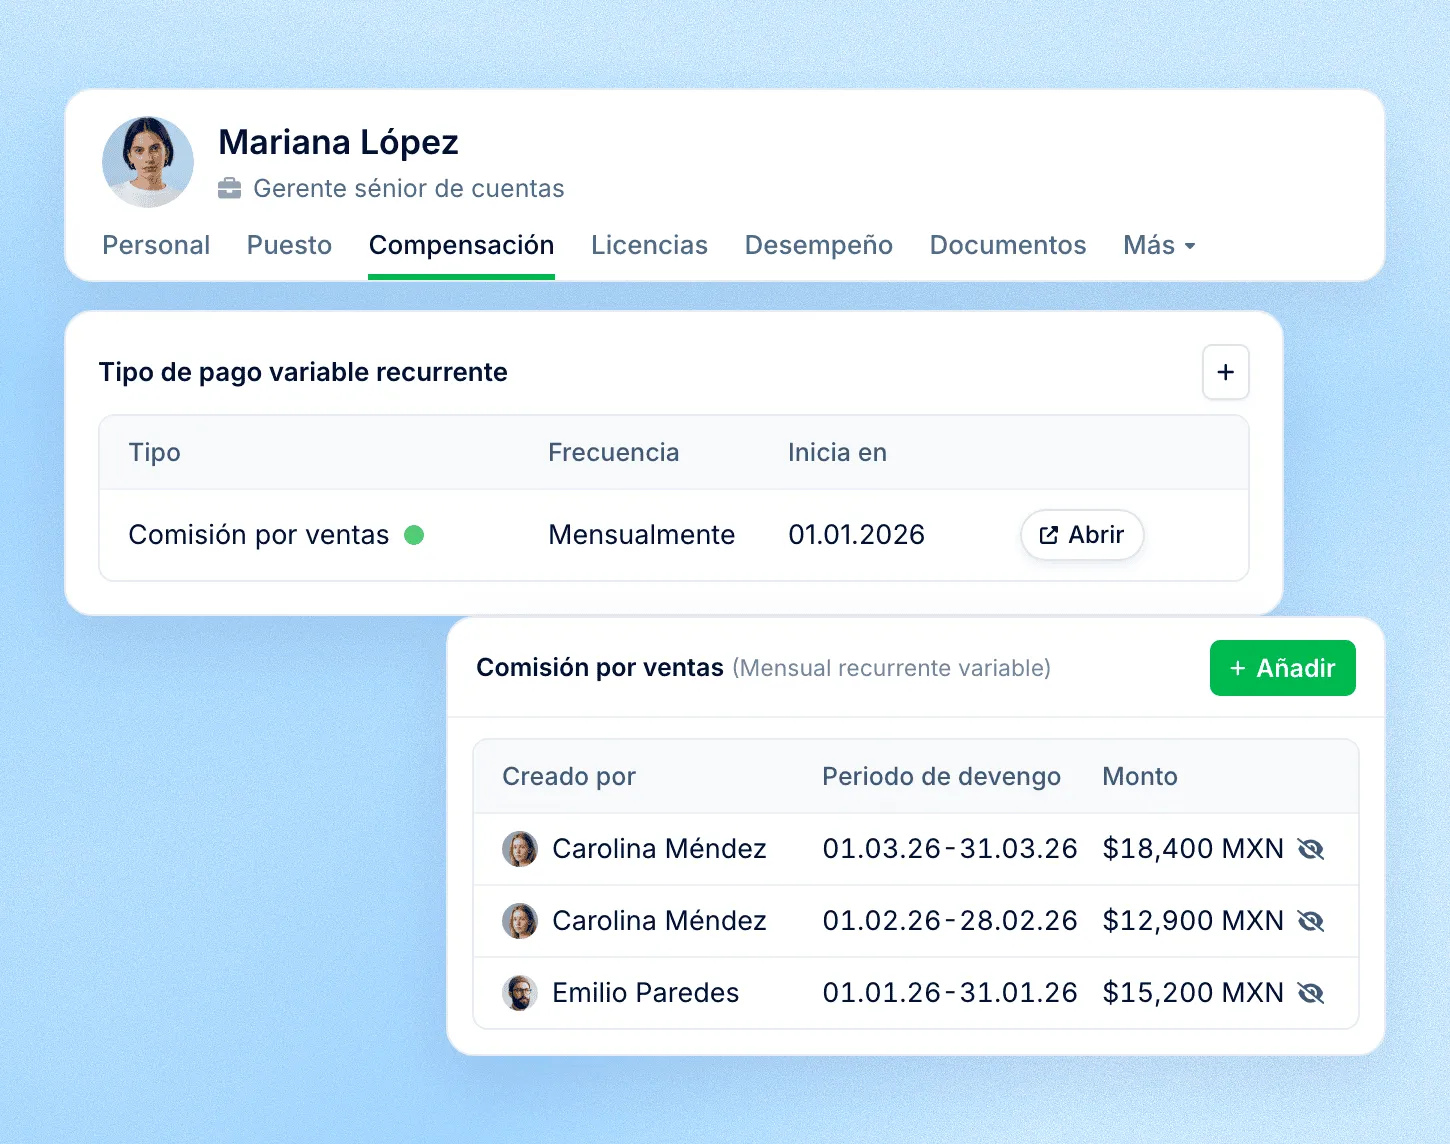
Task: Go to the Licencias tab
Action: (649, 245)
